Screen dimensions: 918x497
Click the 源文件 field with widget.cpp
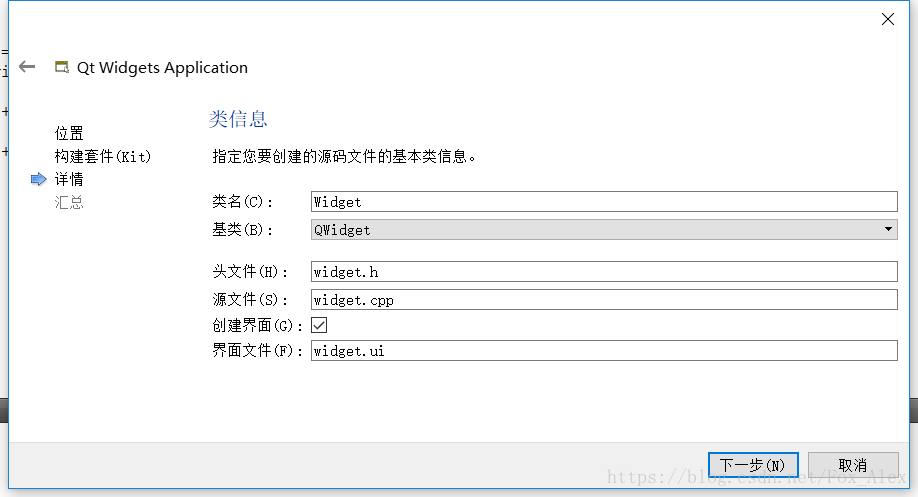coord(604,300)
